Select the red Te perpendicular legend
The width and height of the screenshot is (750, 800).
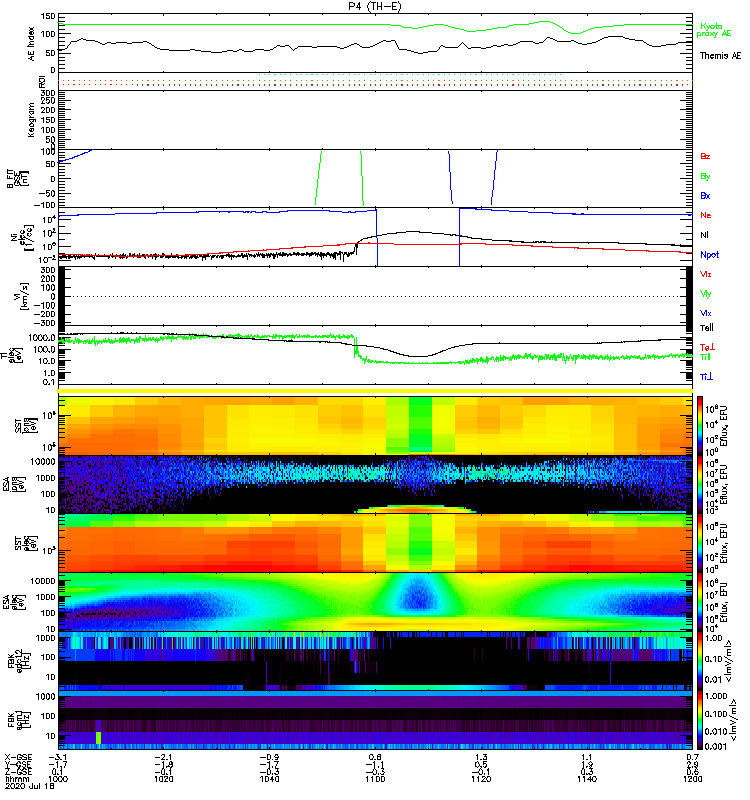click(707, 347)
